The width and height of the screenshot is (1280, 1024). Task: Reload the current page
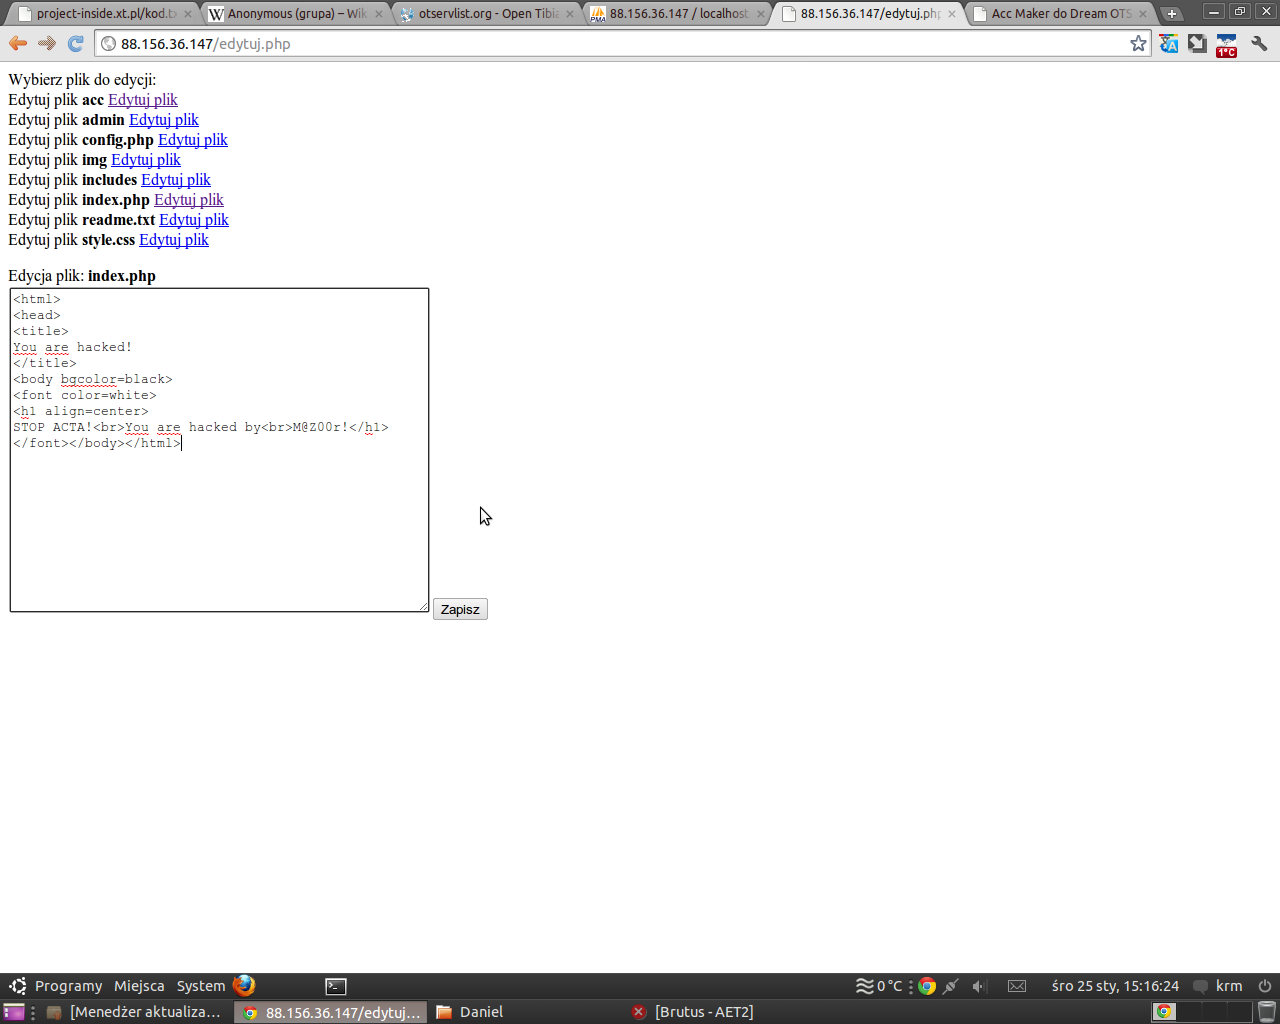pyautogui.click(x=76, y=43)
